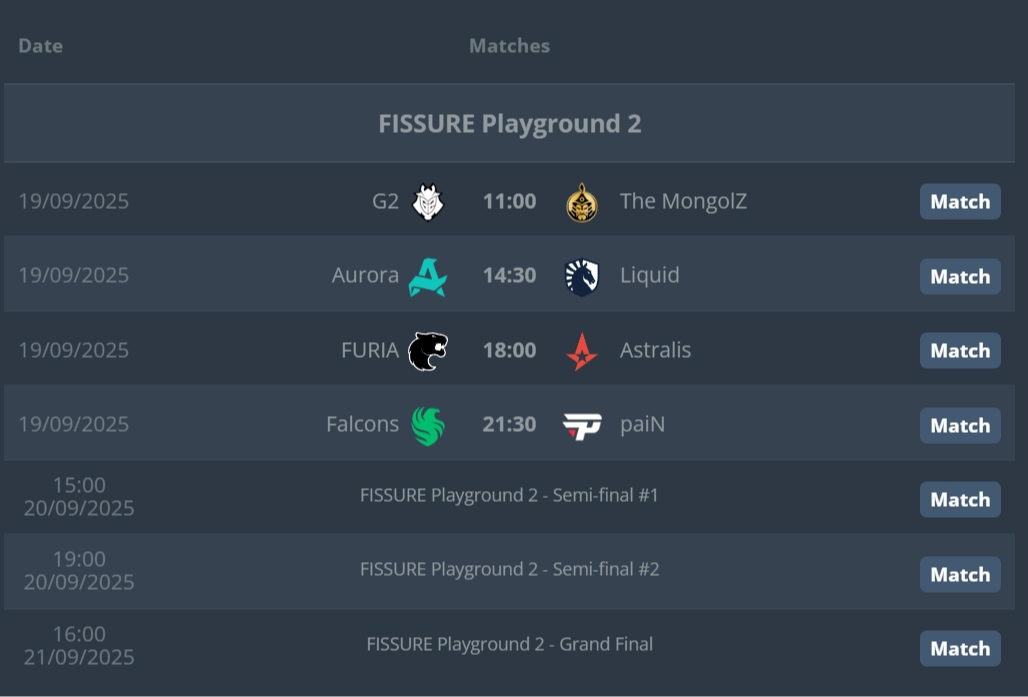The height and width of the screenshot is (697, 1028).
Task: Open Match button for the Grand Final
Action: pos(960,649)
